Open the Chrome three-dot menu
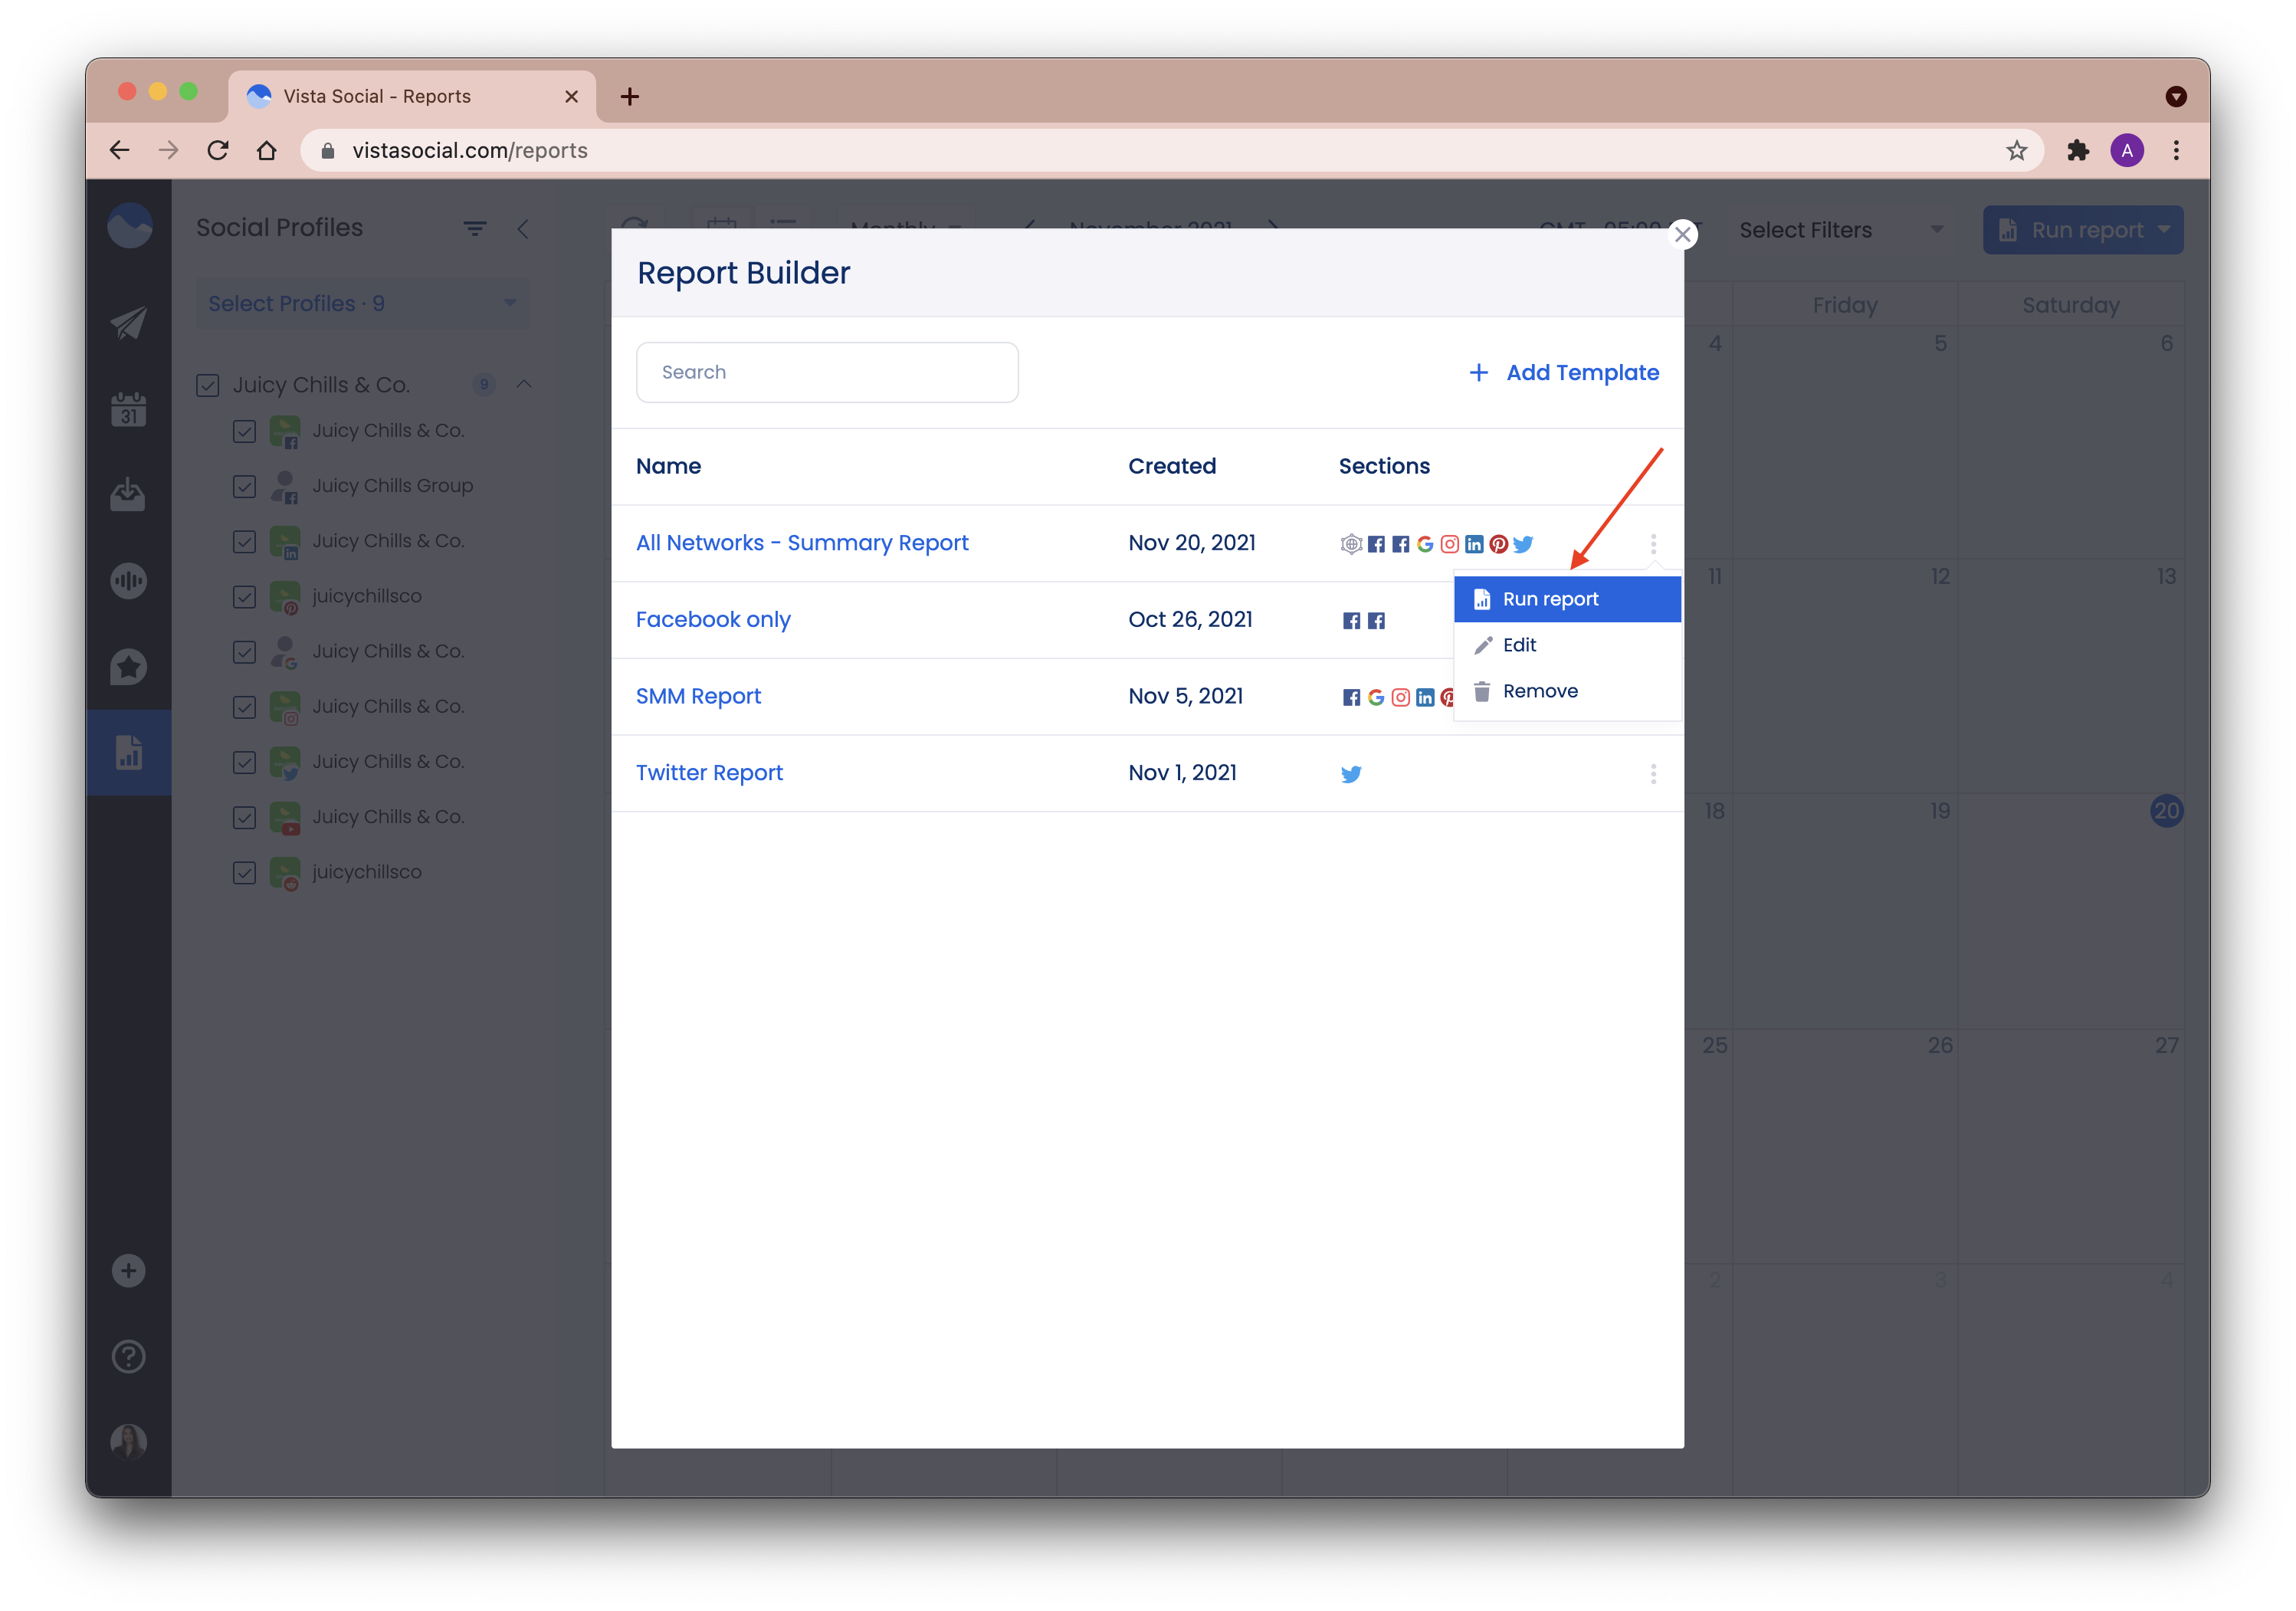The height and width of the screenshot is (1611, 2296). 2176,150
